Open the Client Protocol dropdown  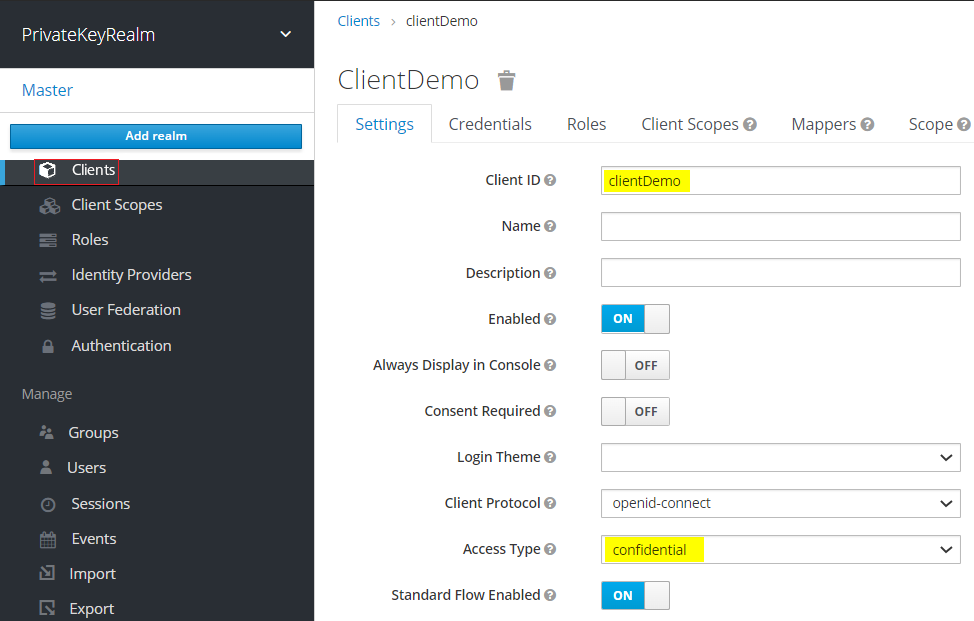pos(781,504)
